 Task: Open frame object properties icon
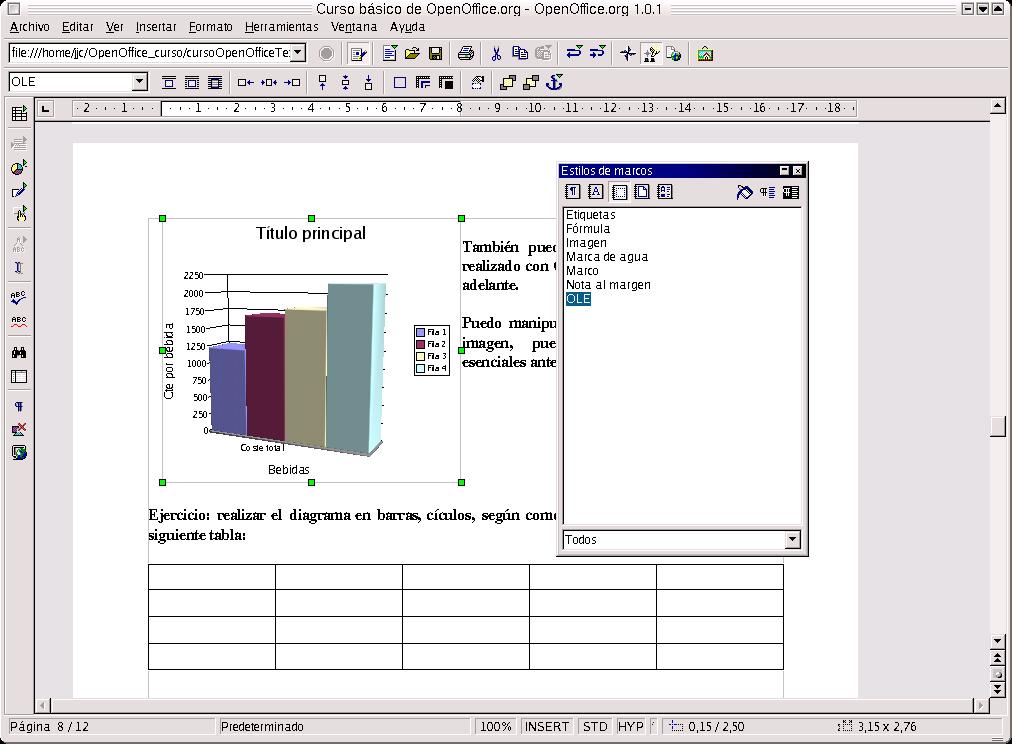477,83
